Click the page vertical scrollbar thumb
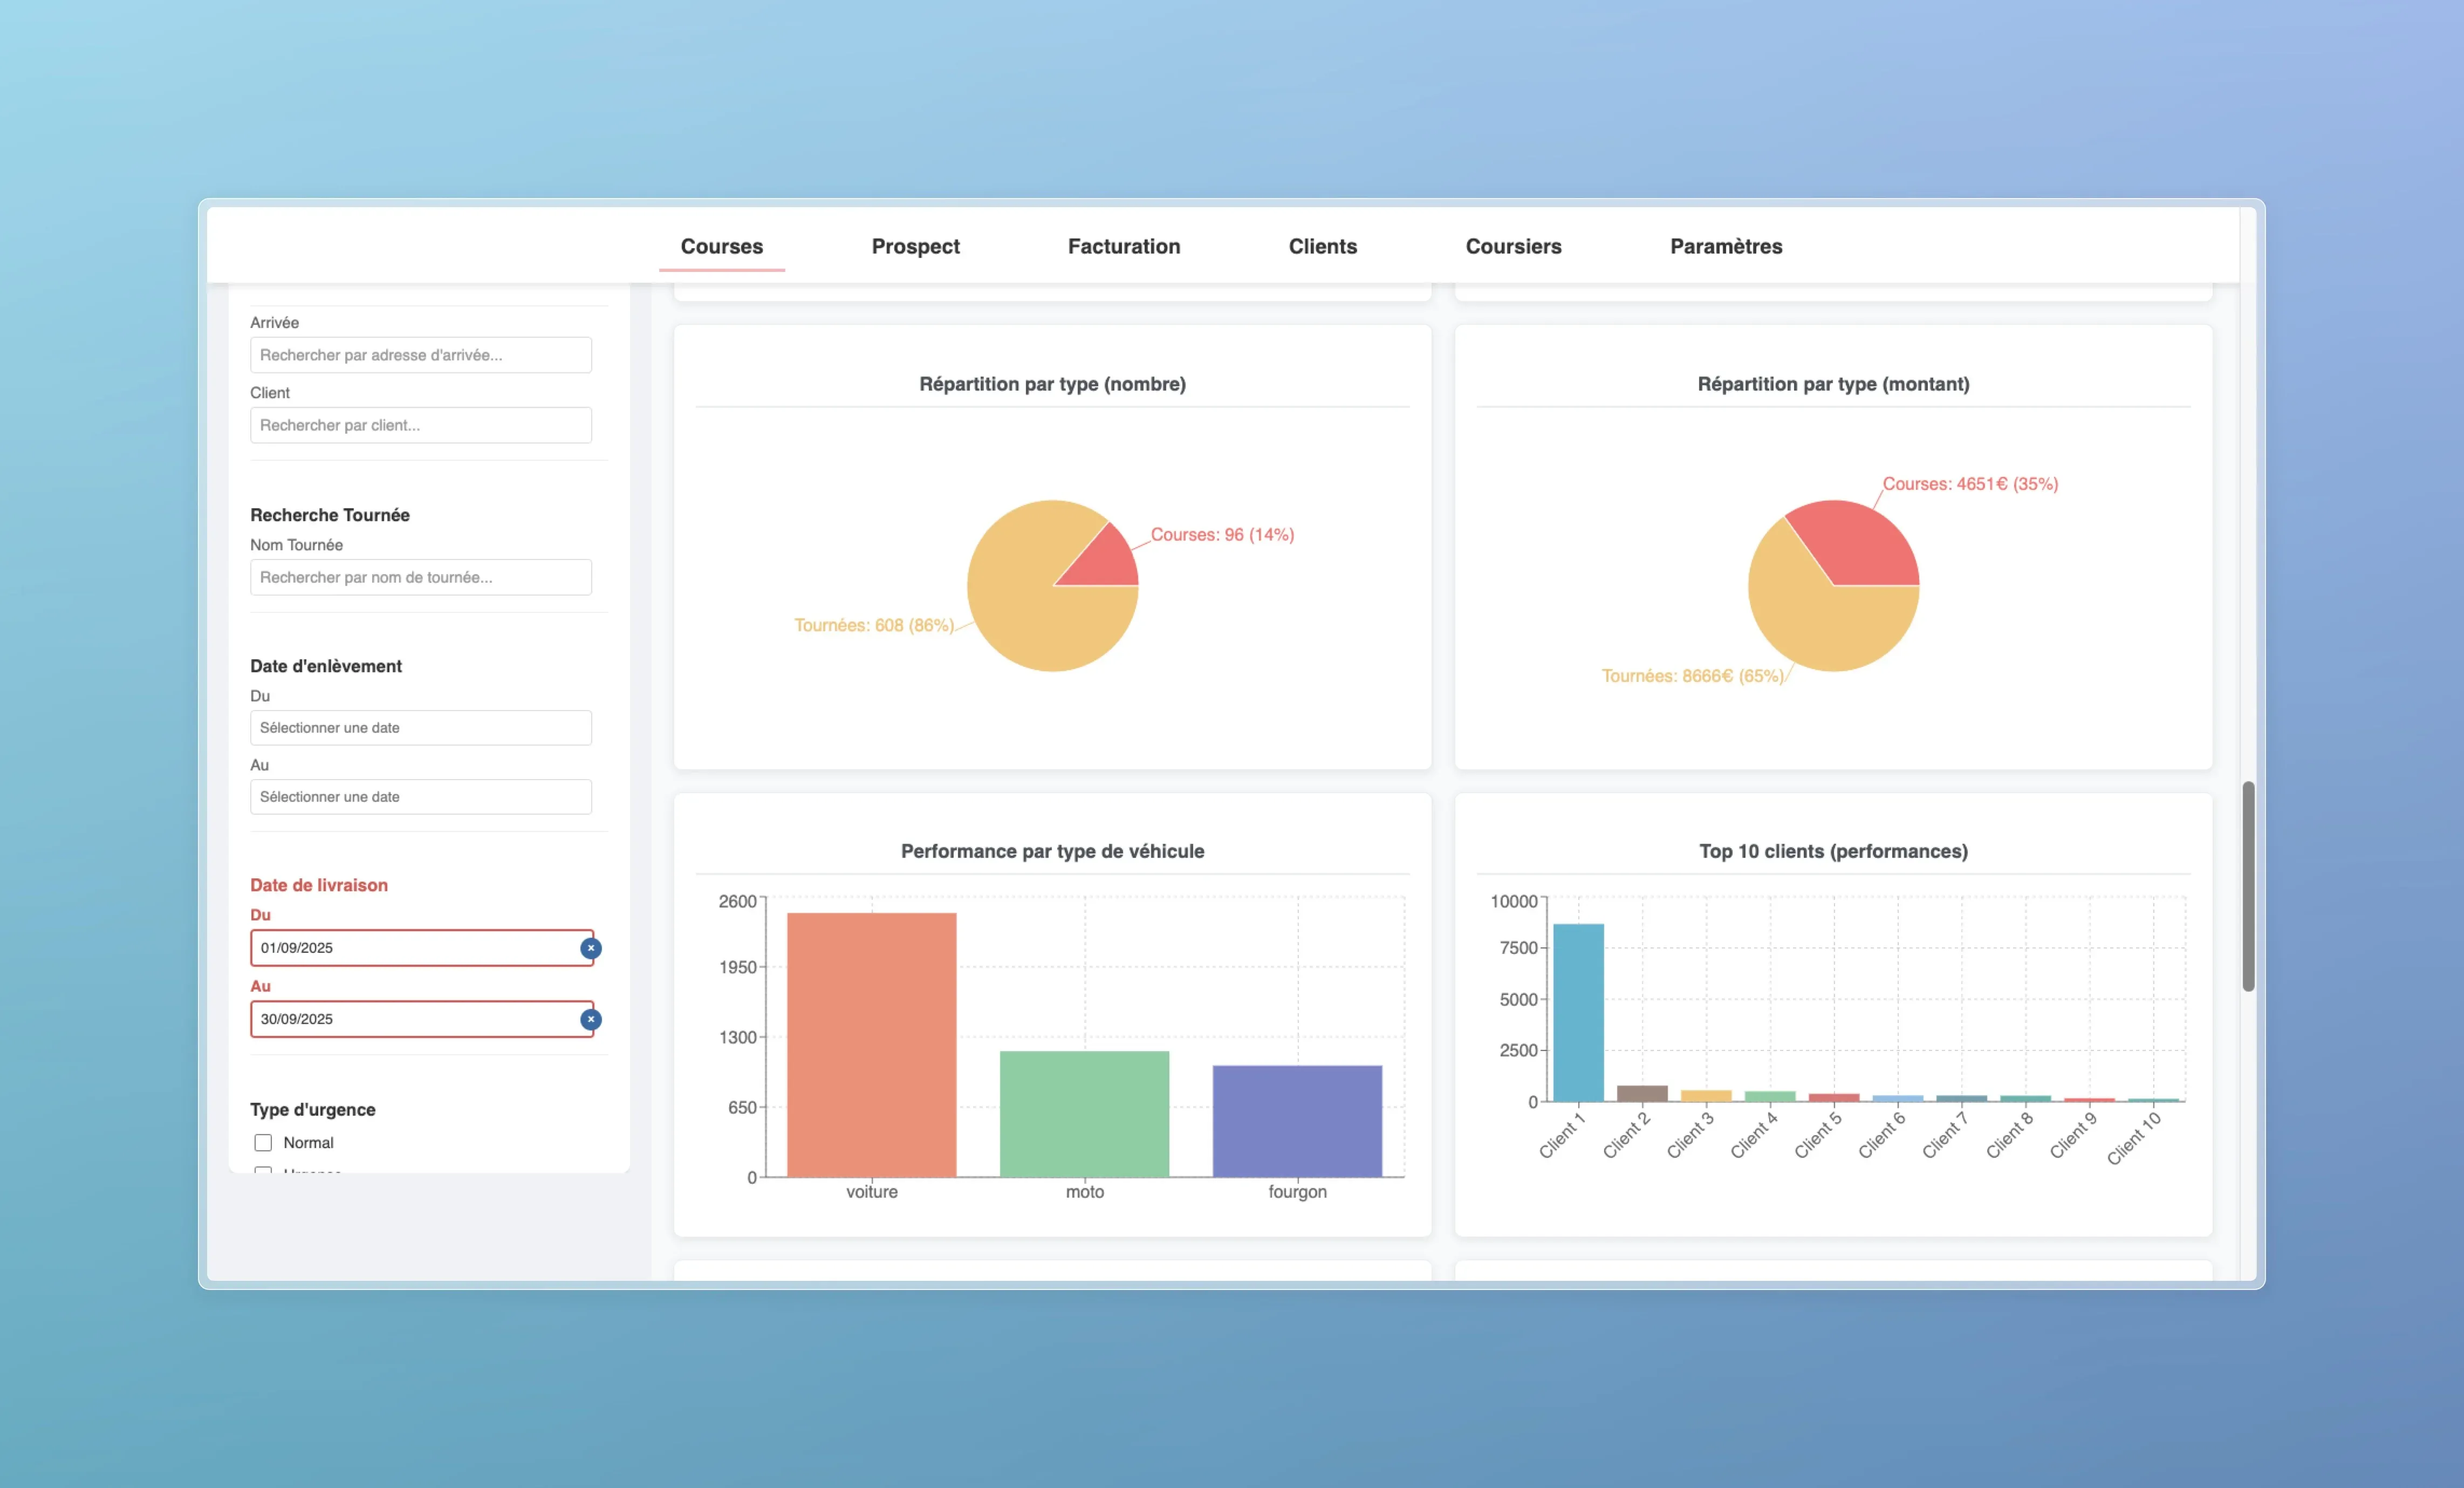The image size is (2464, 1488). [2248, 886]
